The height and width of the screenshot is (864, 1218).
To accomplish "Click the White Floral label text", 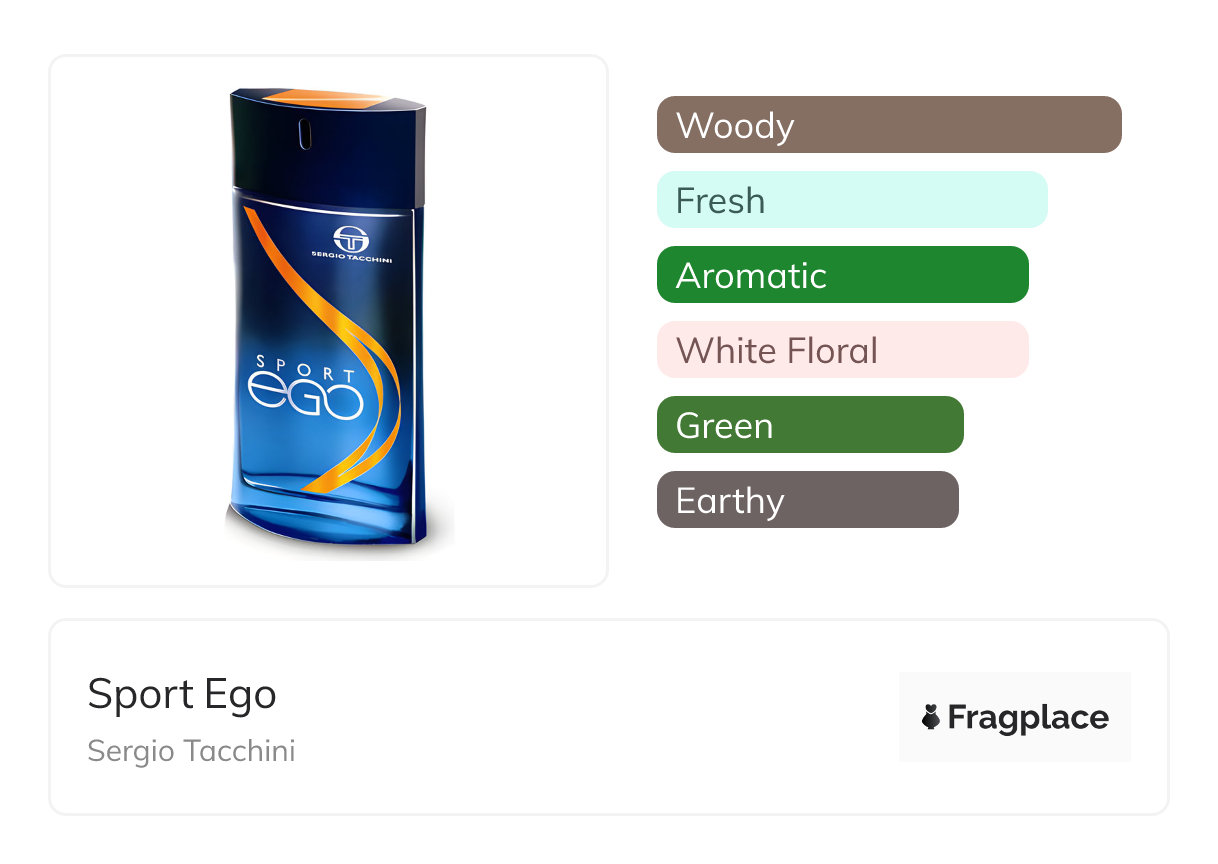I will pyautogui.click(x=777, y=351).
